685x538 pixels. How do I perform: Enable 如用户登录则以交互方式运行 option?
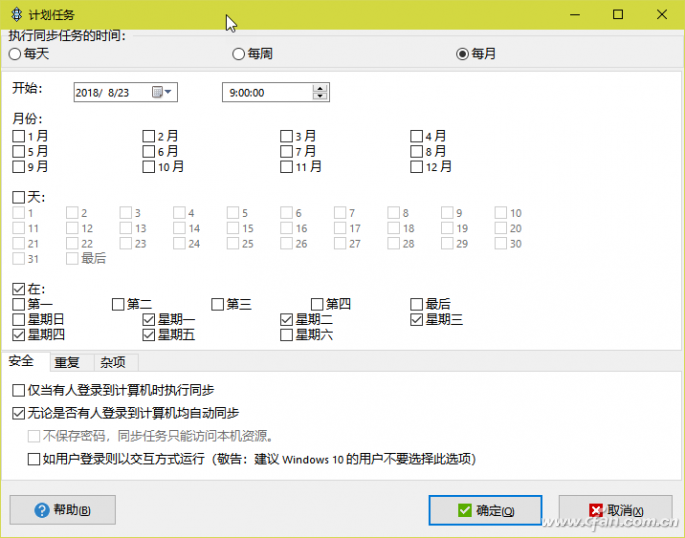(x=34, y=459)
